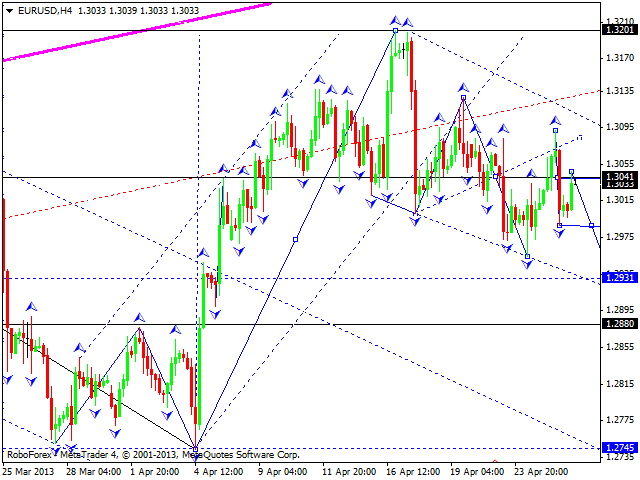The height and width of the screenshot is (480, 640).
Task: Click the 1.2815 value on the price axis
Action: tap(621, 384)
